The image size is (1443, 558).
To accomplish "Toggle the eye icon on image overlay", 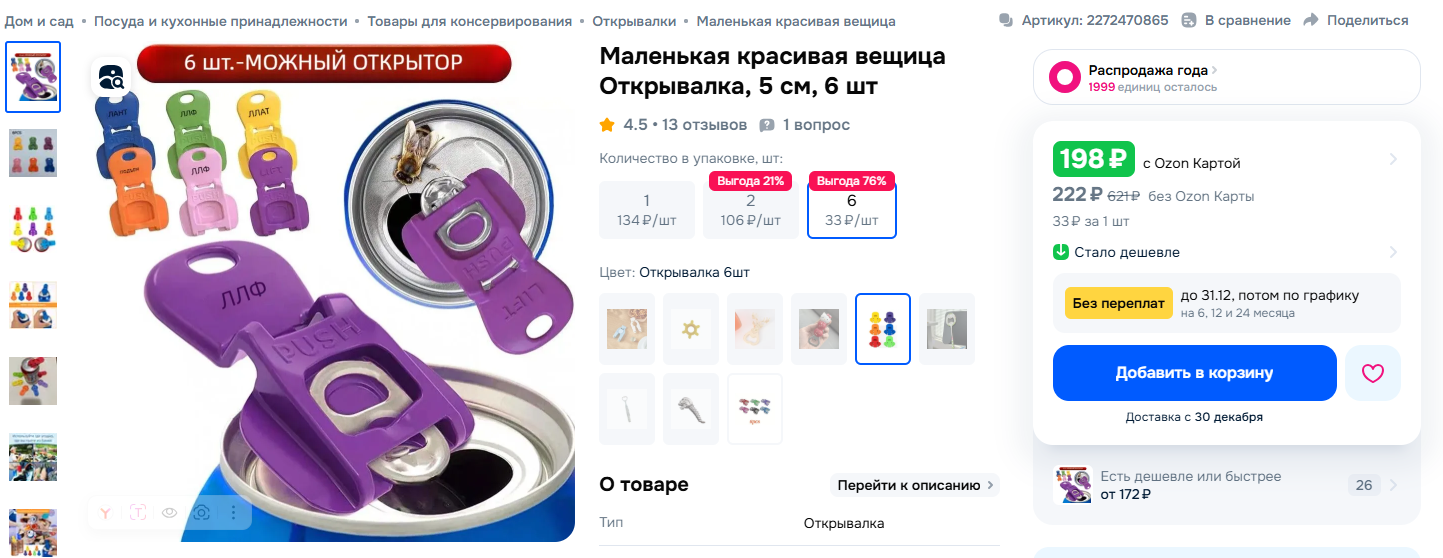I will [x=169, y=513].
